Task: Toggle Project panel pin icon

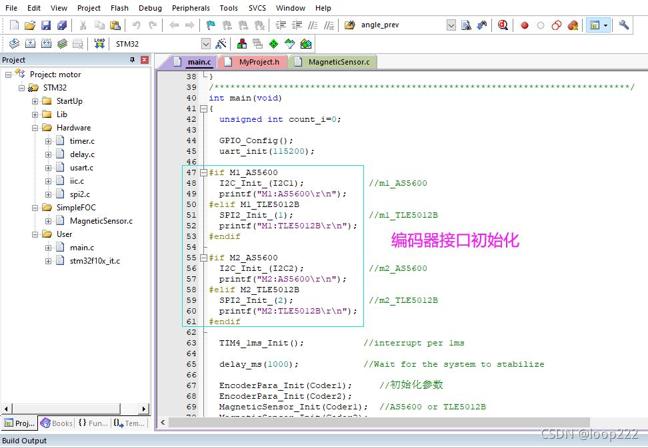Action: [x=132, y=60]
